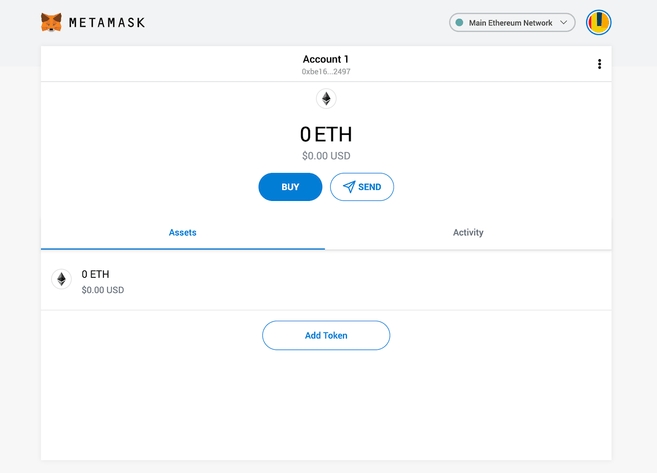Click the $0.00 USD under the main balance
Screen dimensions: 657x473
(x=326, y=156)
